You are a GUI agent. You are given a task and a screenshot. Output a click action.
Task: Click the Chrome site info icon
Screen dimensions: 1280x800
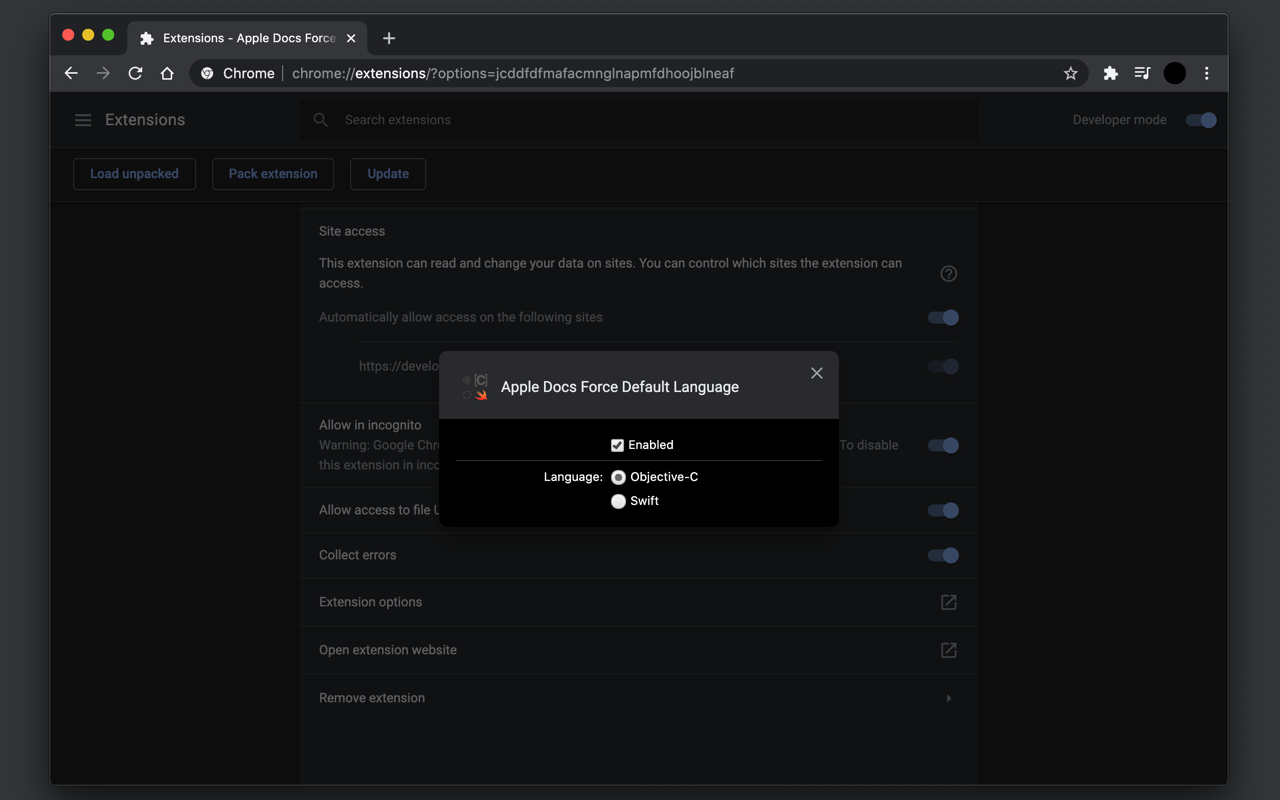click(207, 73)
